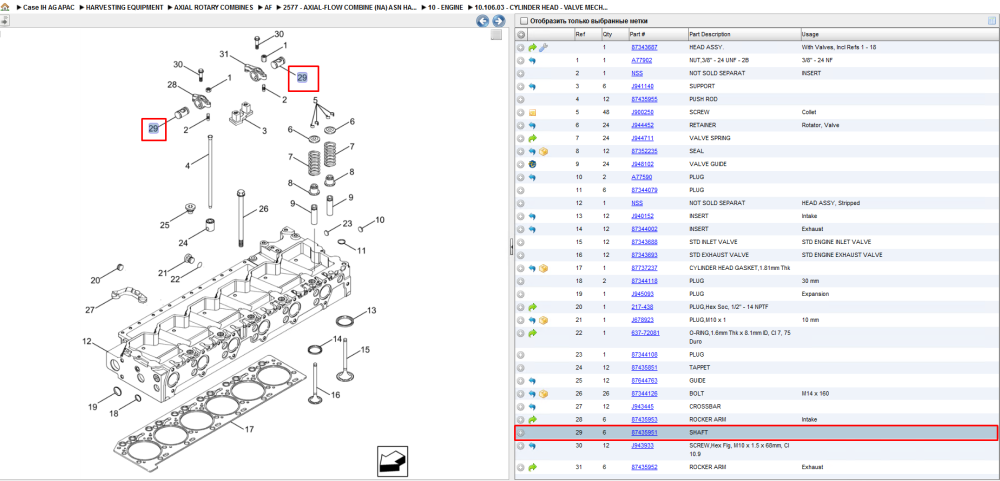This screenshot has width=1000, height=481.
Task: Click the rotate view icon below diagram
Action: 393,459
